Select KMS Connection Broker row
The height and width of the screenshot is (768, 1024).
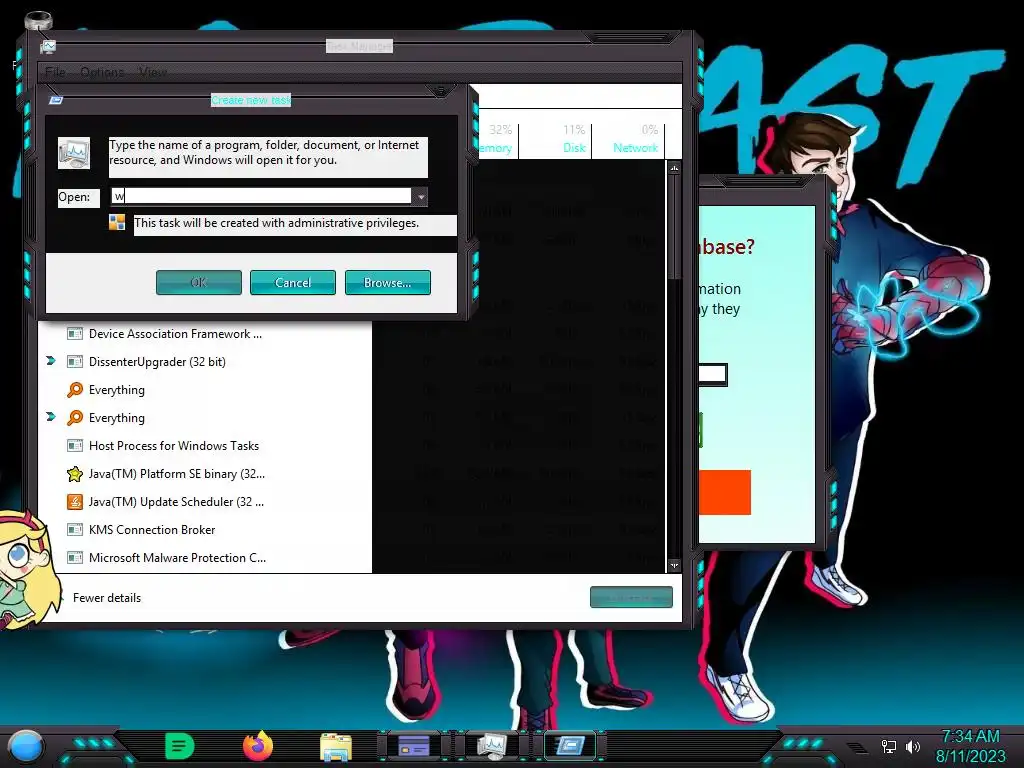coord(206,530)
